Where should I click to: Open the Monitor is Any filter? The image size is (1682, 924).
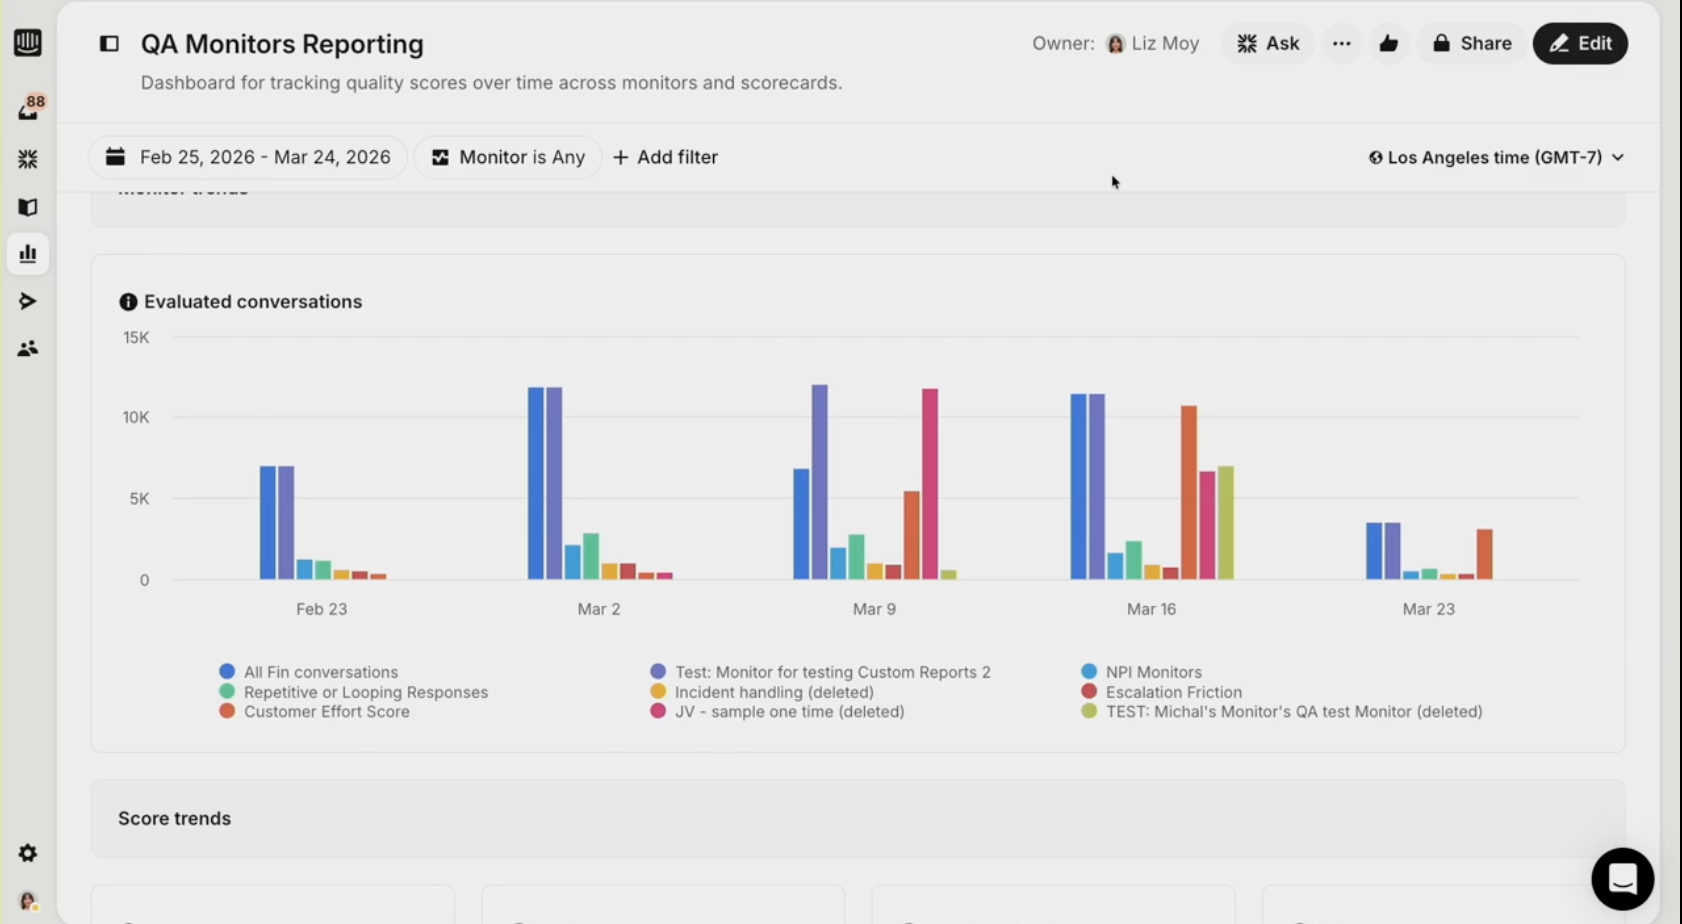coord(508,157)
